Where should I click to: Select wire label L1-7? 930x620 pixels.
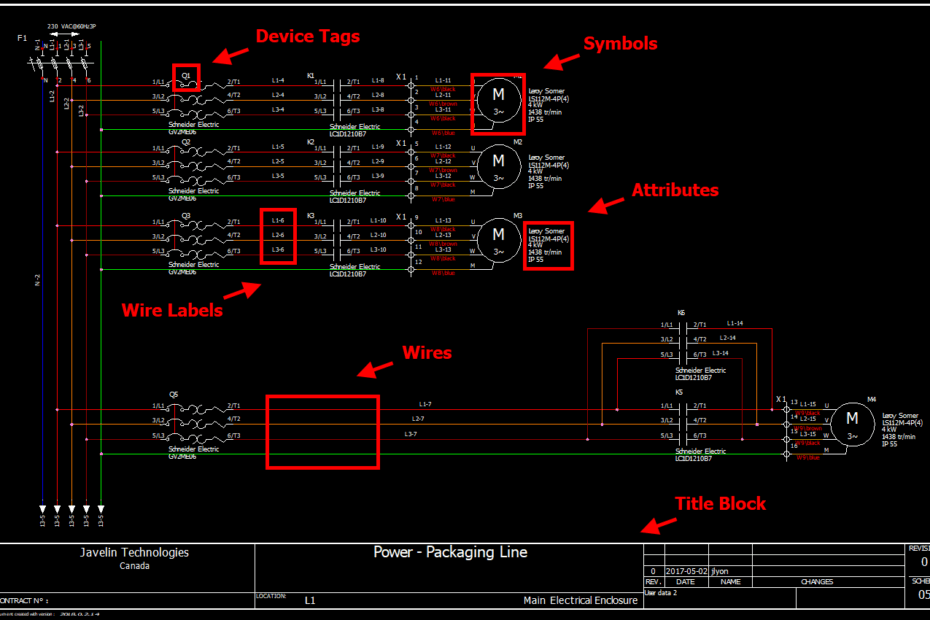pyautogui.click(x=425, y=404)
